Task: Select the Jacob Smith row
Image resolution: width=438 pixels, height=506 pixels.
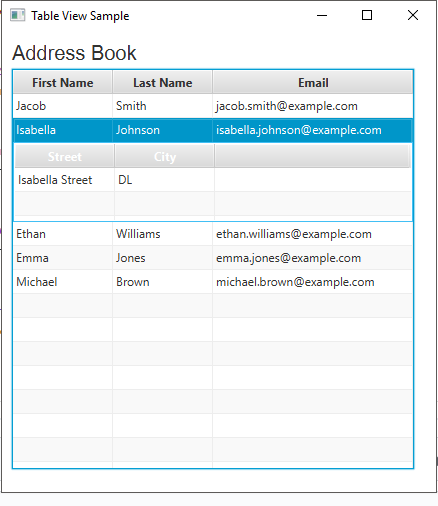Action: [213, 106]
